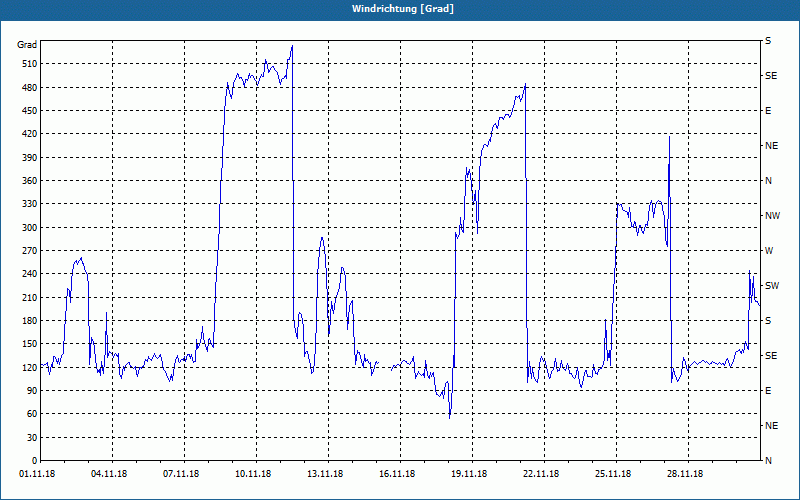Select the 210 y-axis value
The width and height of the screenshot is (800, 500).
pyautogui.click(x=30, y=297)
